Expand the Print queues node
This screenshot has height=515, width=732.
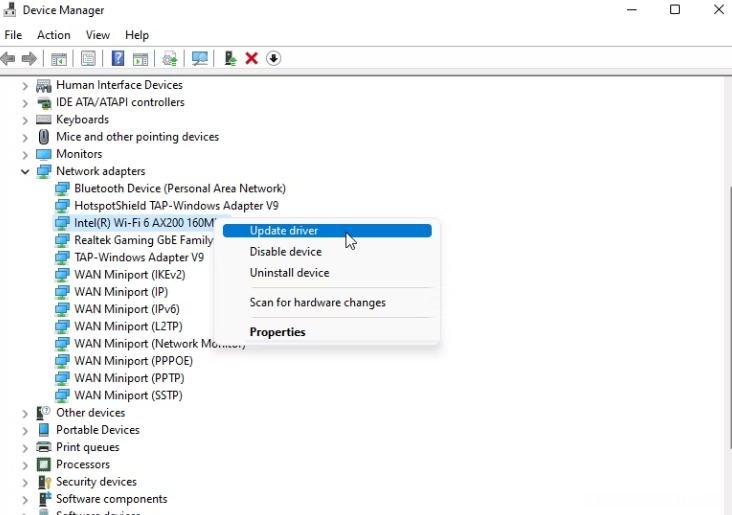[25, 448]
